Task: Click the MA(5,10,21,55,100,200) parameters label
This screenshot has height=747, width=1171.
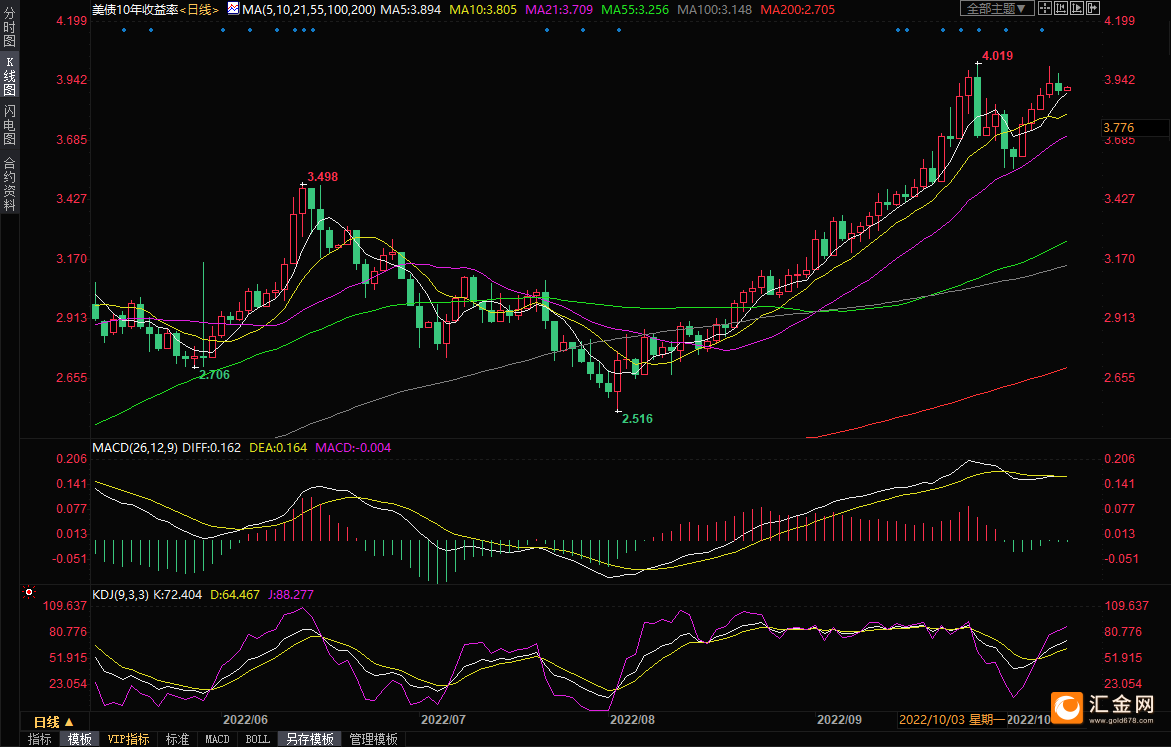Action: pyautogui.click(x=309, y=10)
